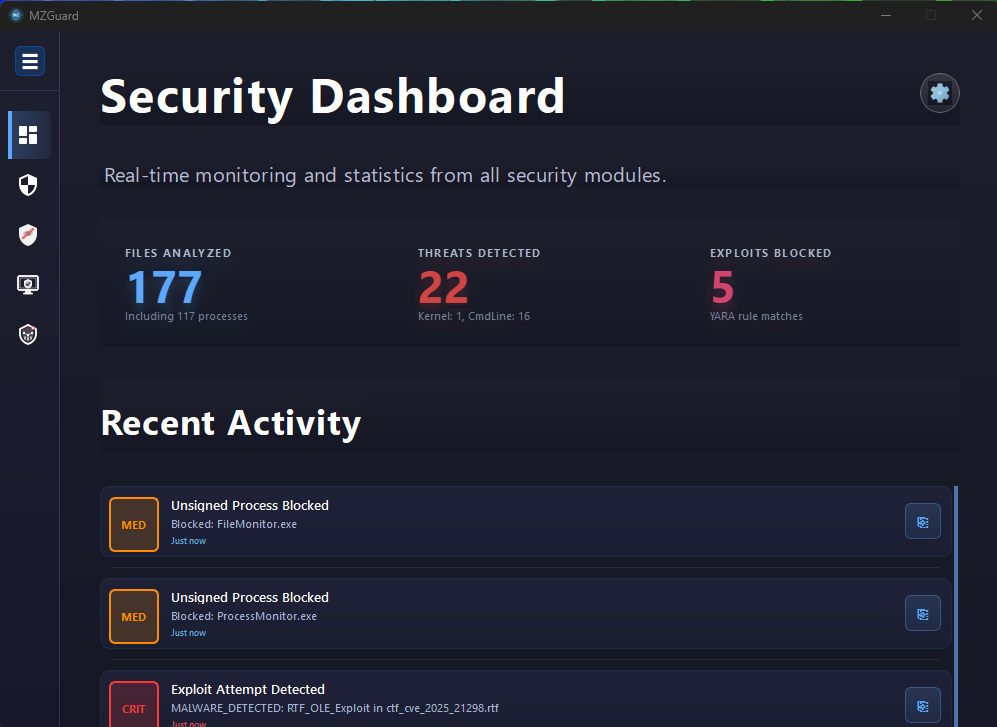Viewport: 997px width, 727px height.
Task: Open the hamburger navigation menu
Action: pos(29,61)
